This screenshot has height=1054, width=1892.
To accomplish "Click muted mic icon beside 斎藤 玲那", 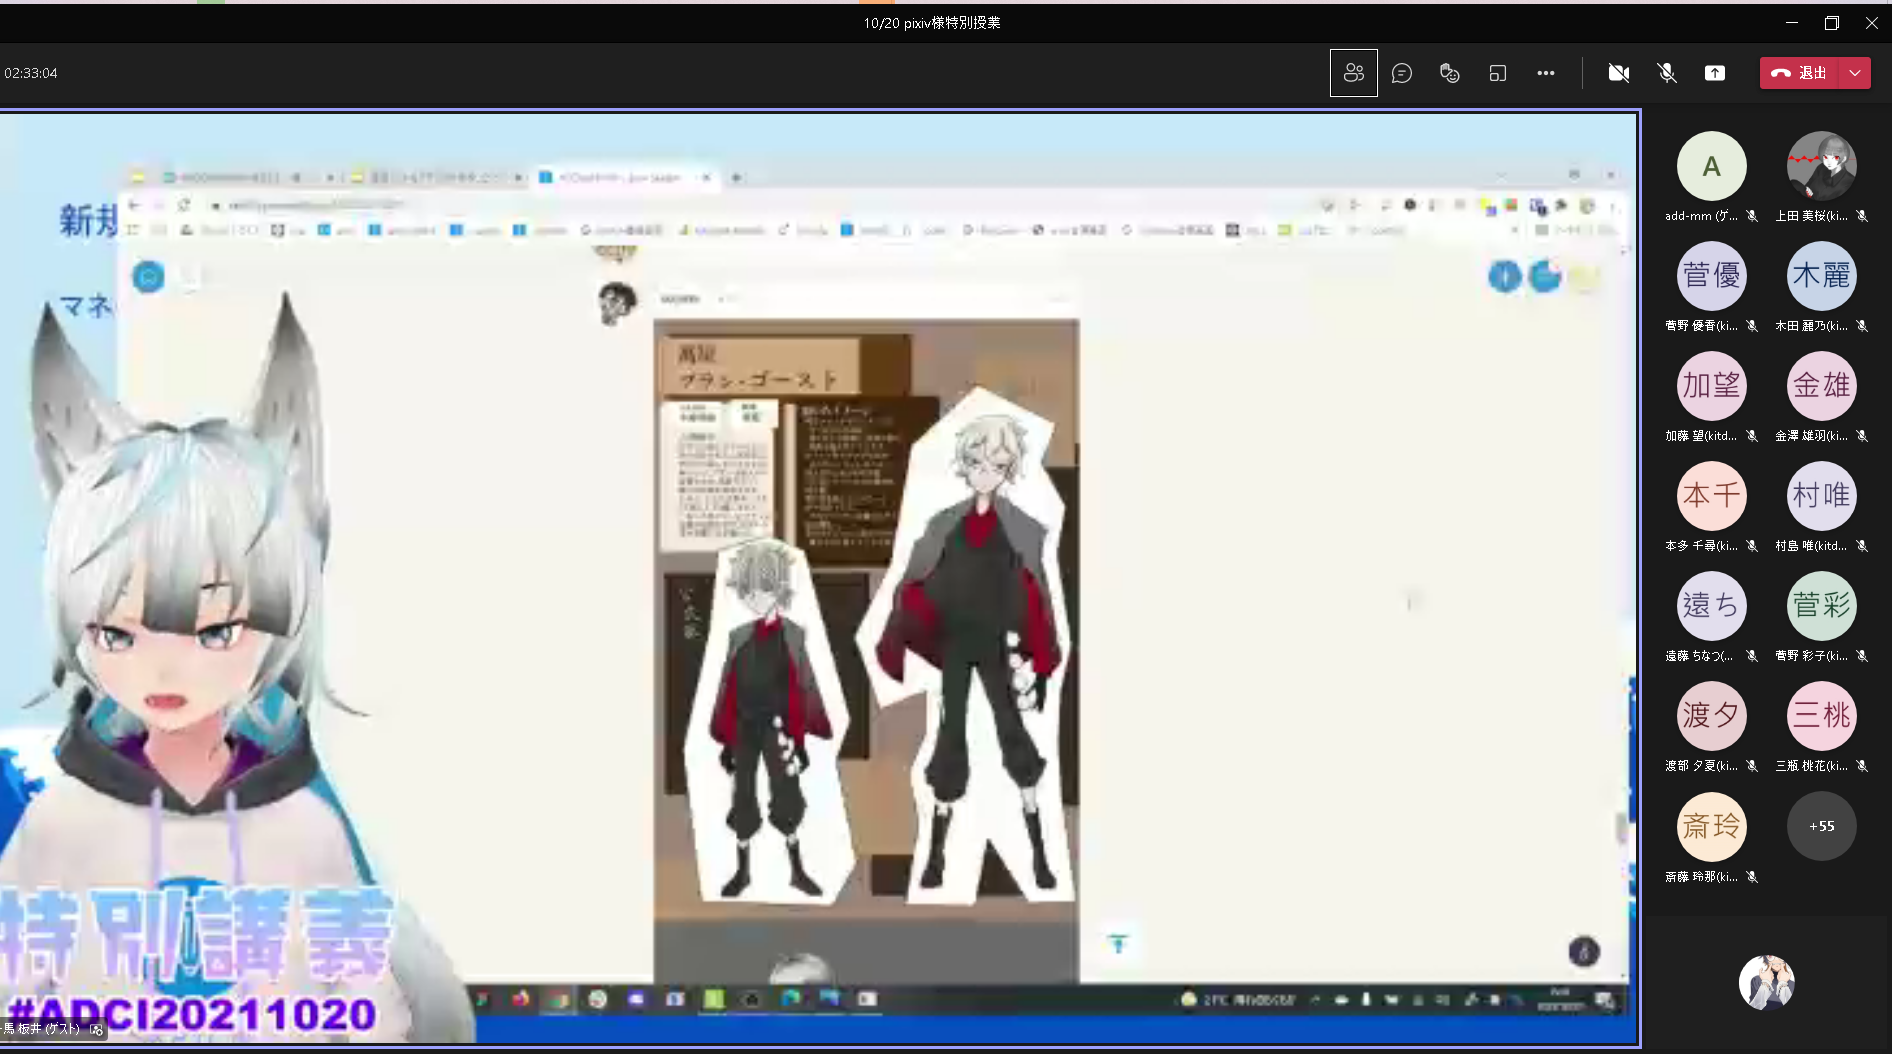I will coord(1752,877).
